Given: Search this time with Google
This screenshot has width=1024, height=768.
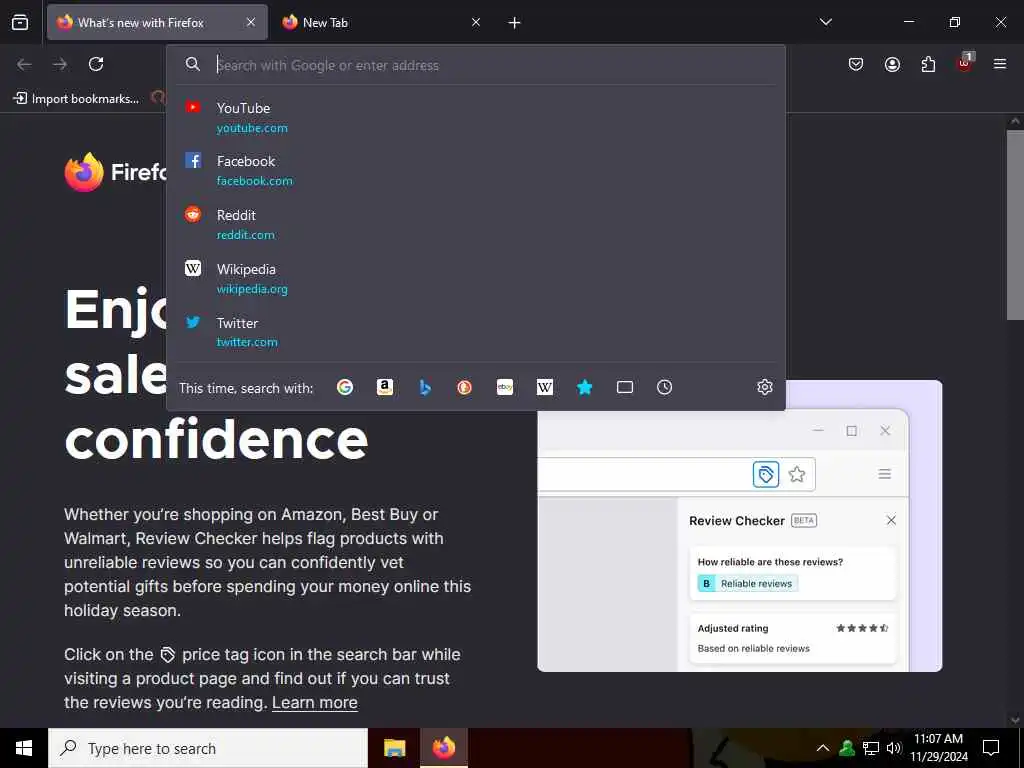Looking at the screenshot, I should point(345,387).
